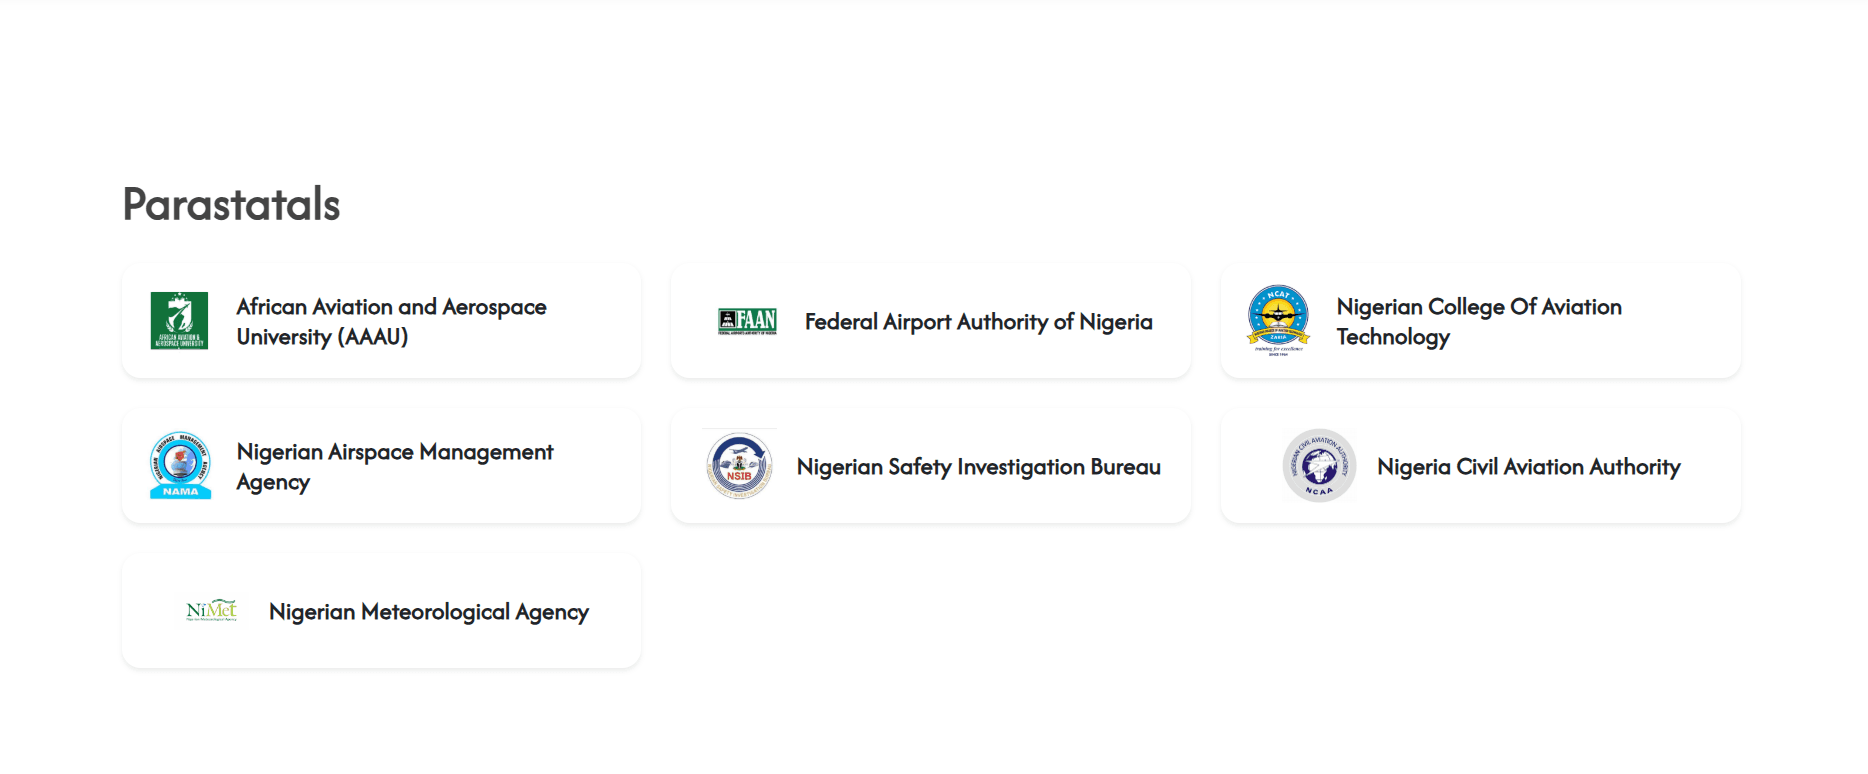Click the Parastatals section heading

point(231,204)
